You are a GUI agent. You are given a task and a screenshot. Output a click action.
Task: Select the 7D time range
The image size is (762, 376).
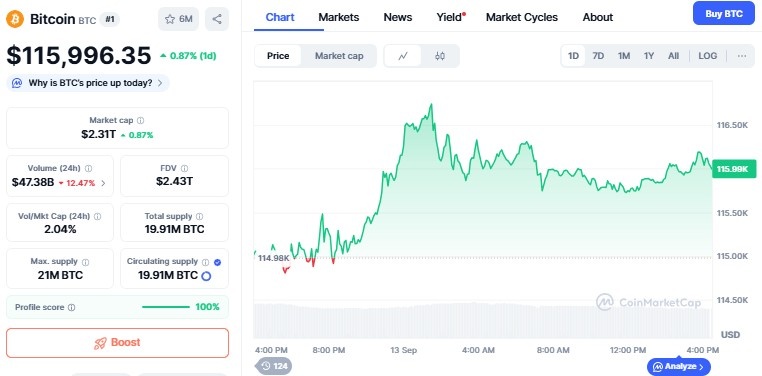coord(598,56)
